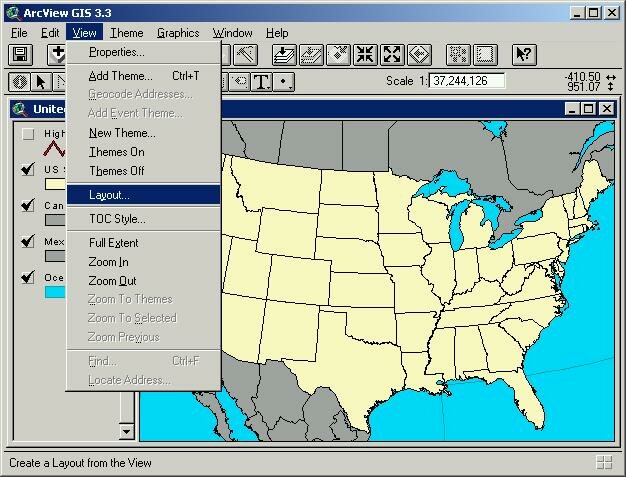
Task: Click Zoom to Selected features icon
Action: [x=338, y=55]
